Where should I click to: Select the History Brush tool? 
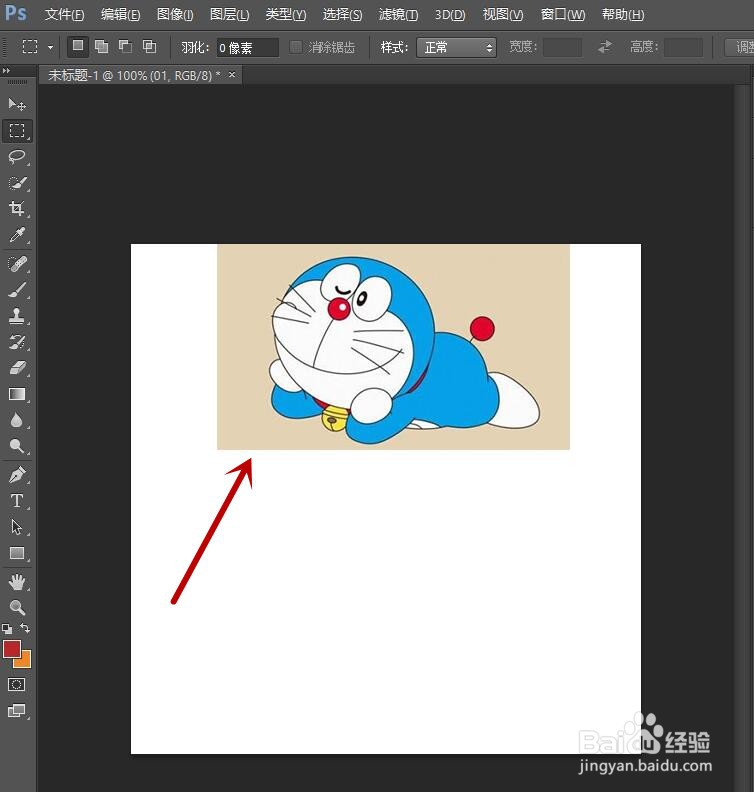17,342
